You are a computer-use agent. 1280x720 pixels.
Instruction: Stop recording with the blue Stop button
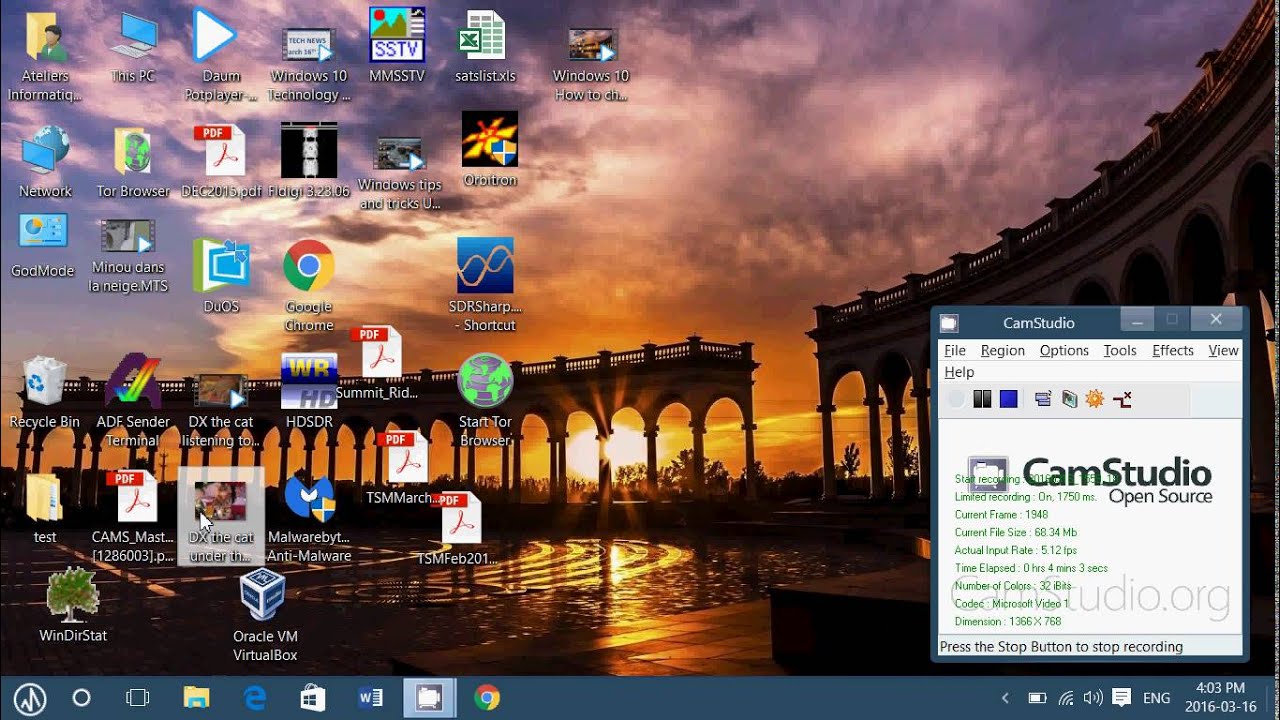1008,399
